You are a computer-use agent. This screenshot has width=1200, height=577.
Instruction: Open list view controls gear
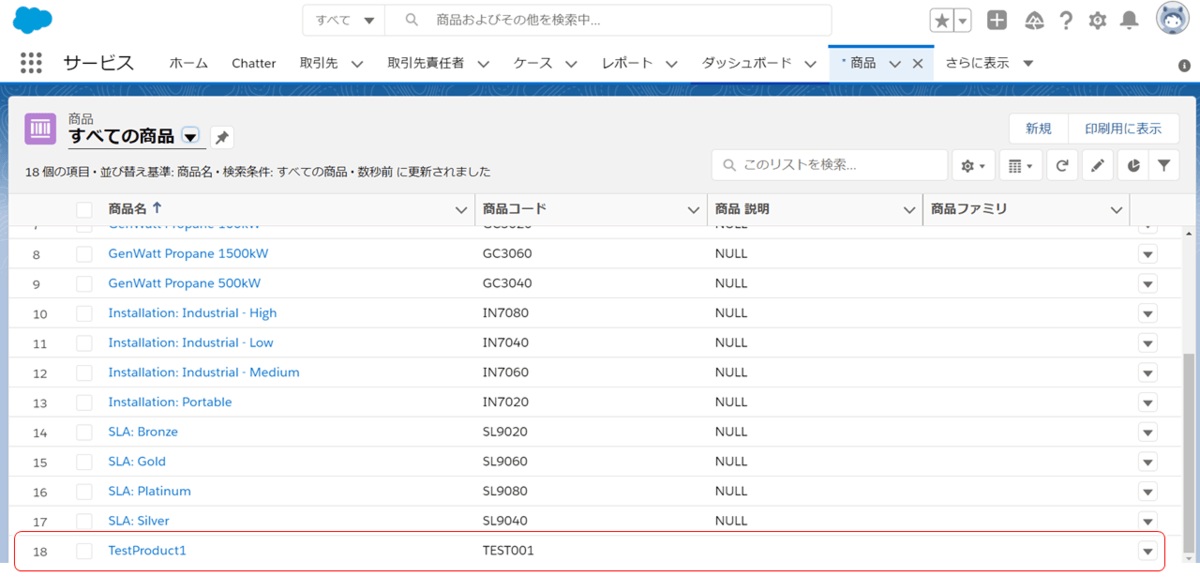coord(973,166)
